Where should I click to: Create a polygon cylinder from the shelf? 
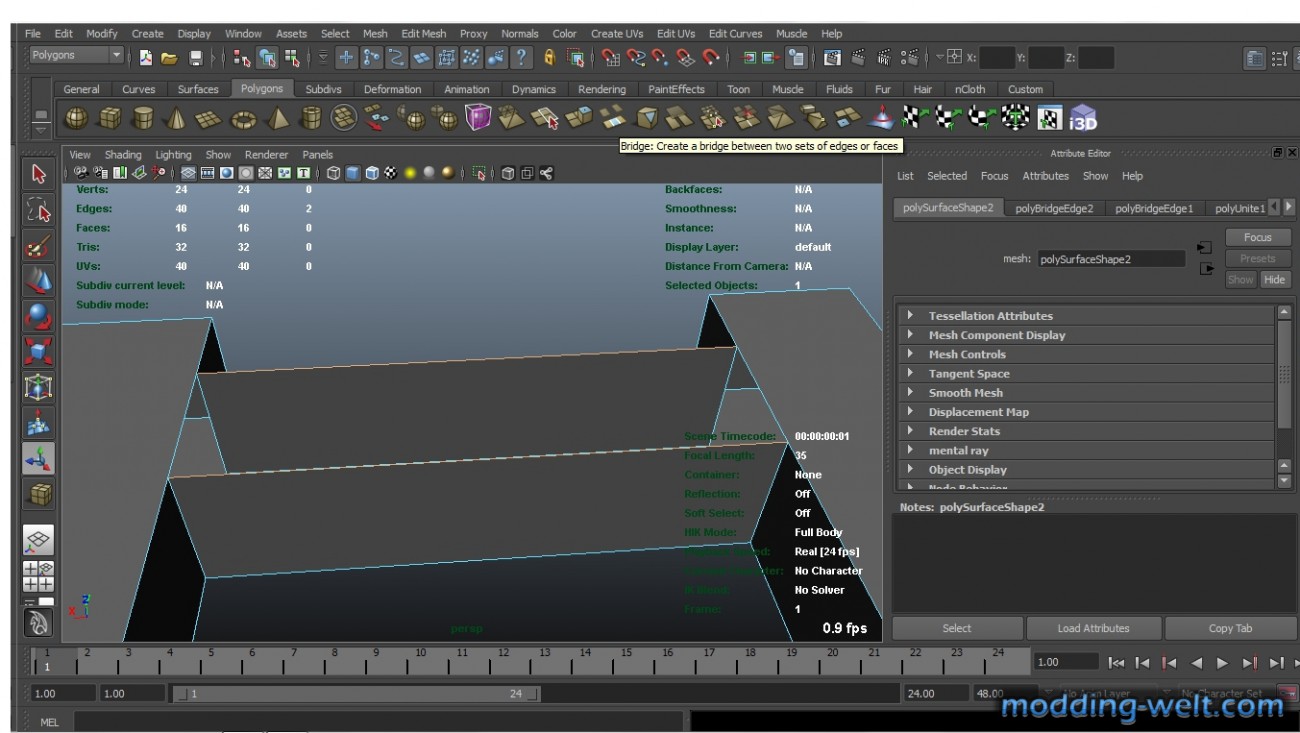[143, 119]
